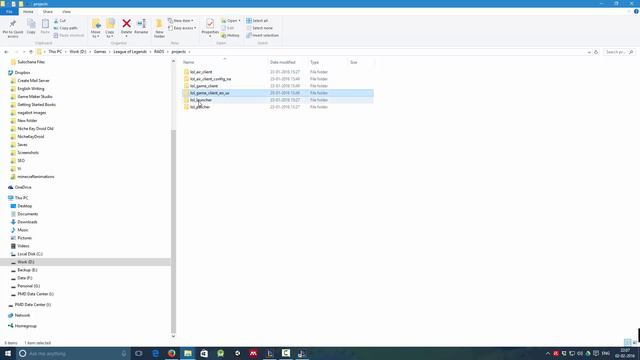
Task: Click Paste shortcut in the ribbon
Action: coord(69,36)
